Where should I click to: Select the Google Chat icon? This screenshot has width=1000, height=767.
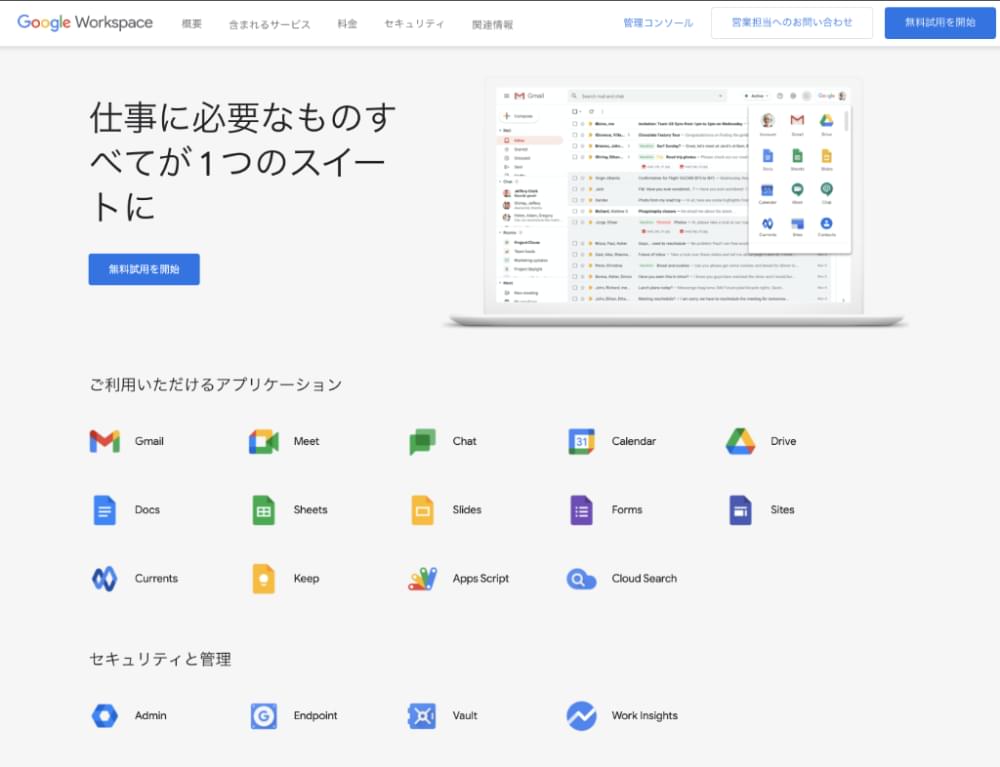(422, 441)
